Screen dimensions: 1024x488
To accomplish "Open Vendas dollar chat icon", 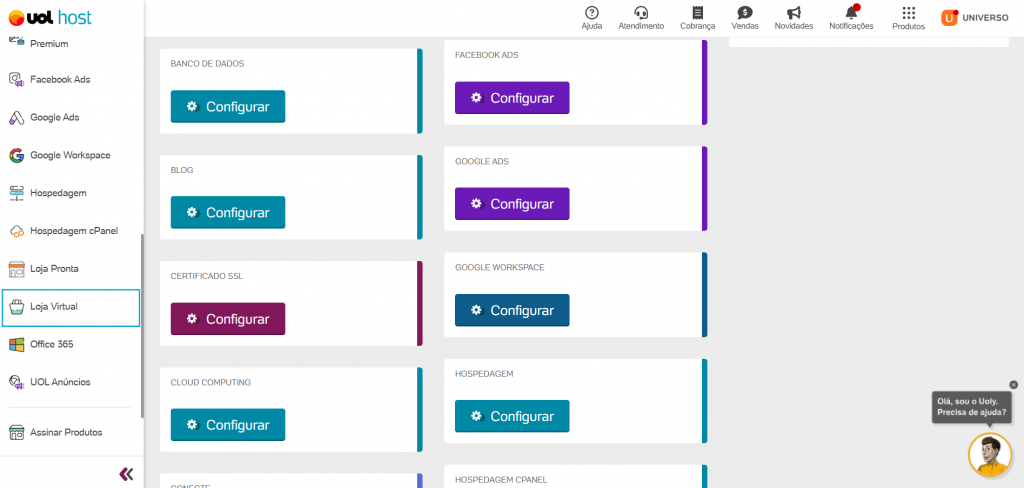I will pos(744,12).
